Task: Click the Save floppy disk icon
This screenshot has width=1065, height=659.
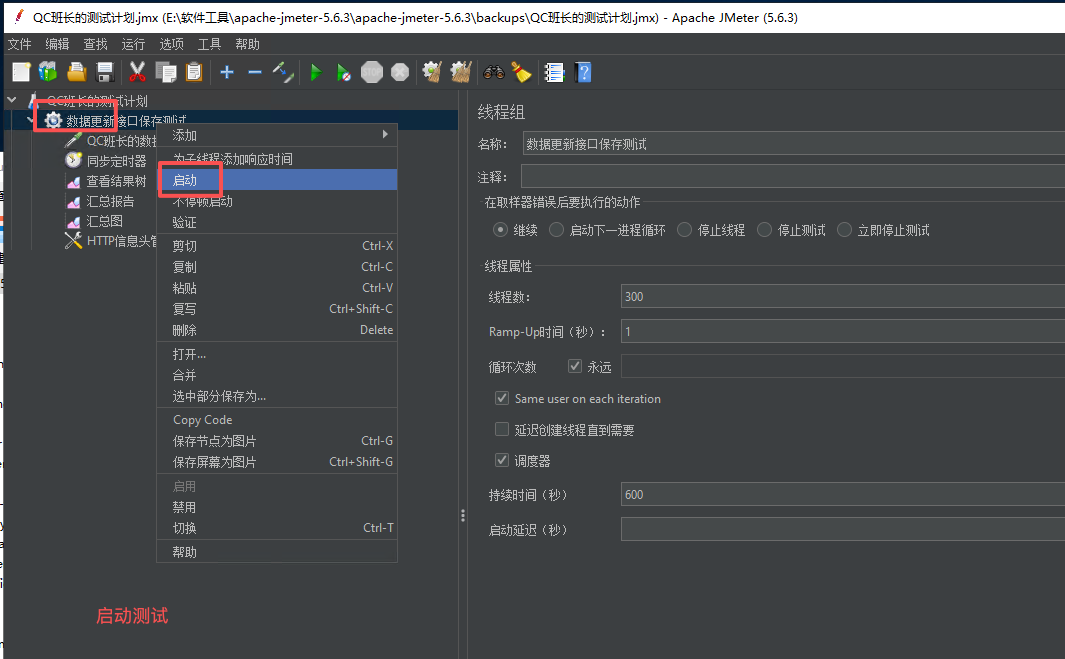Action: coord(105,72)
